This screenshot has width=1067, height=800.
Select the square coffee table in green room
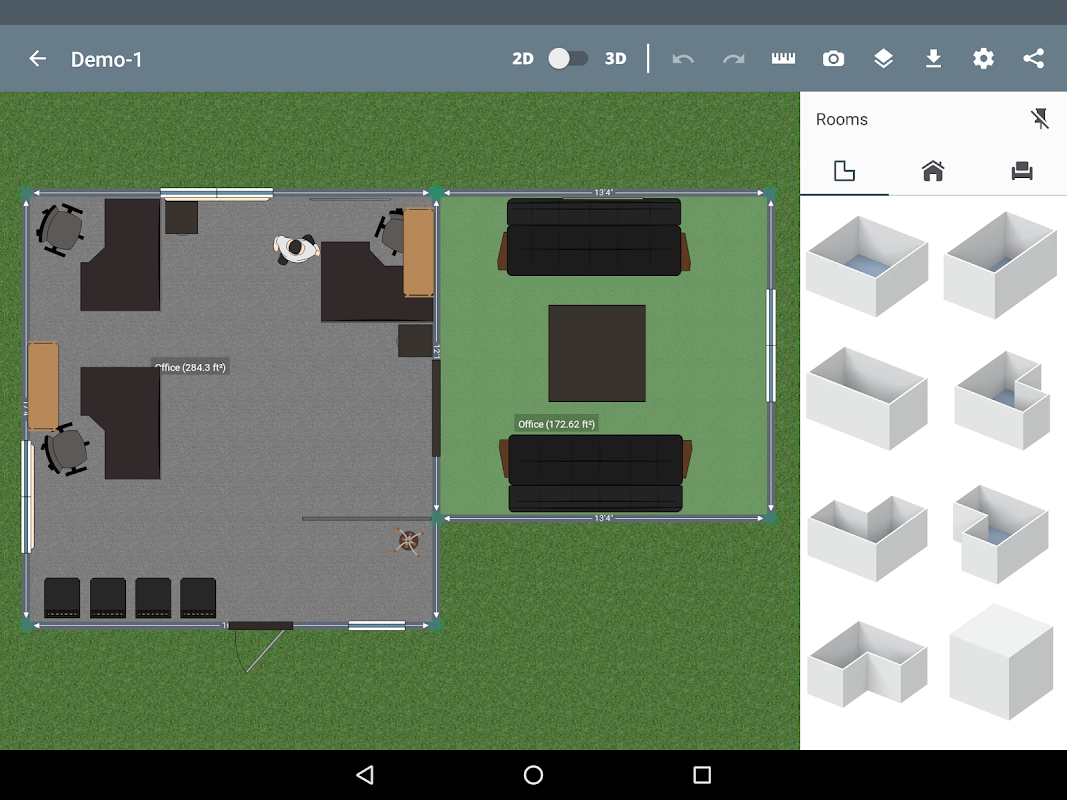[597, 353]
